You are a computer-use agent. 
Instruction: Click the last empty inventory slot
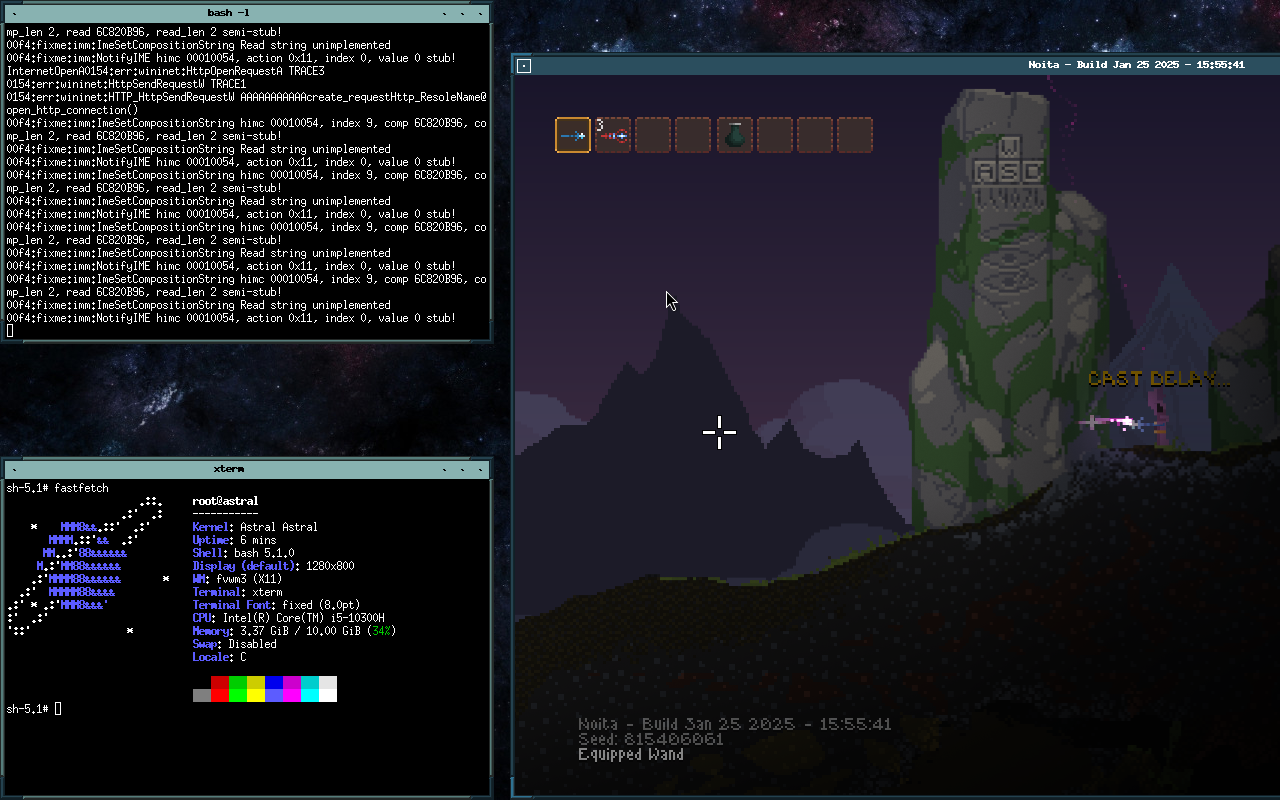[855, 135]
